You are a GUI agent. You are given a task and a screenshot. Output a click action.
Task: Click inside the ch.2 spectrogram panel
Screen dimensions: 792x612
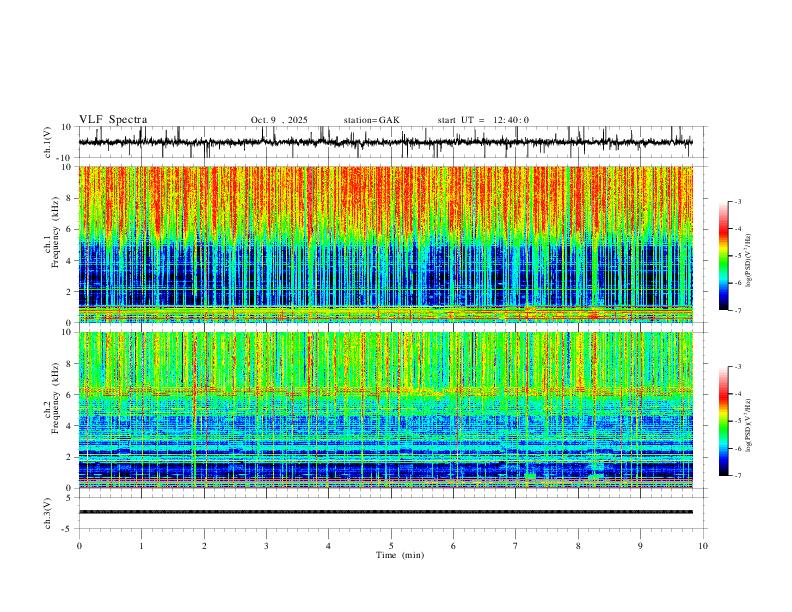point(385,410)
